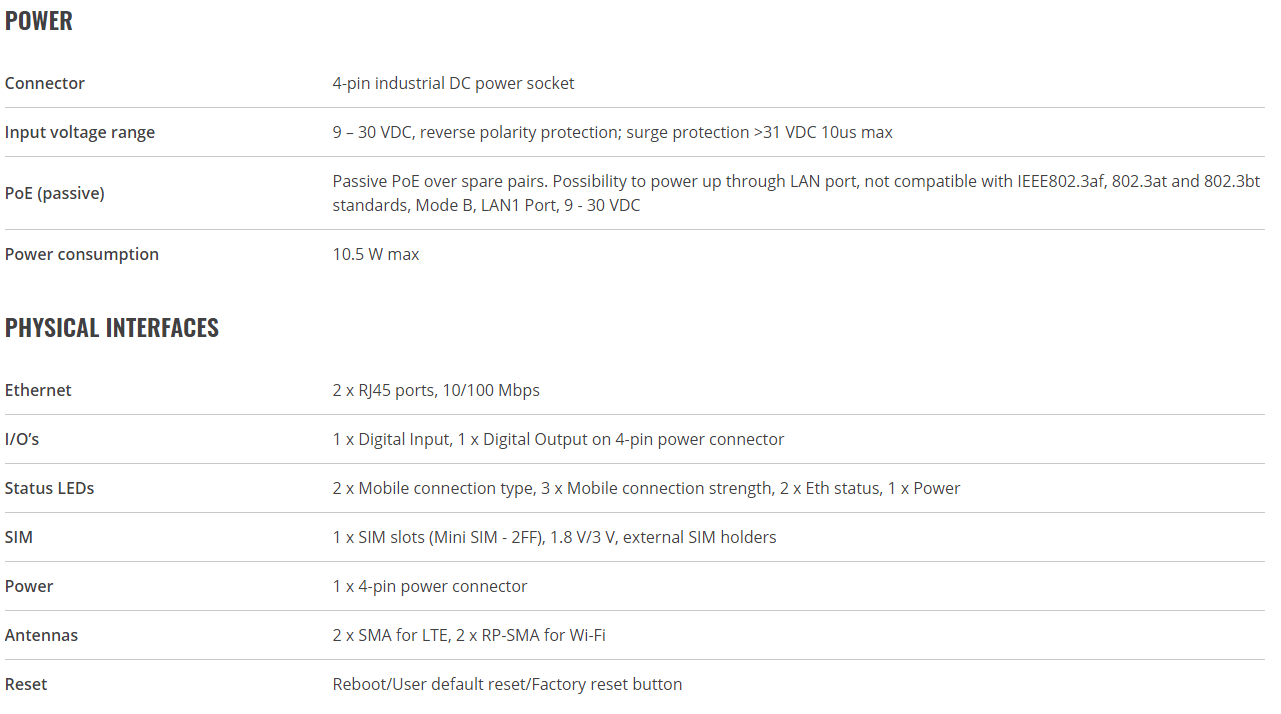1281x714 pixels.
Task: Select the Ethernet row label
Action: (x=38, y=390)
